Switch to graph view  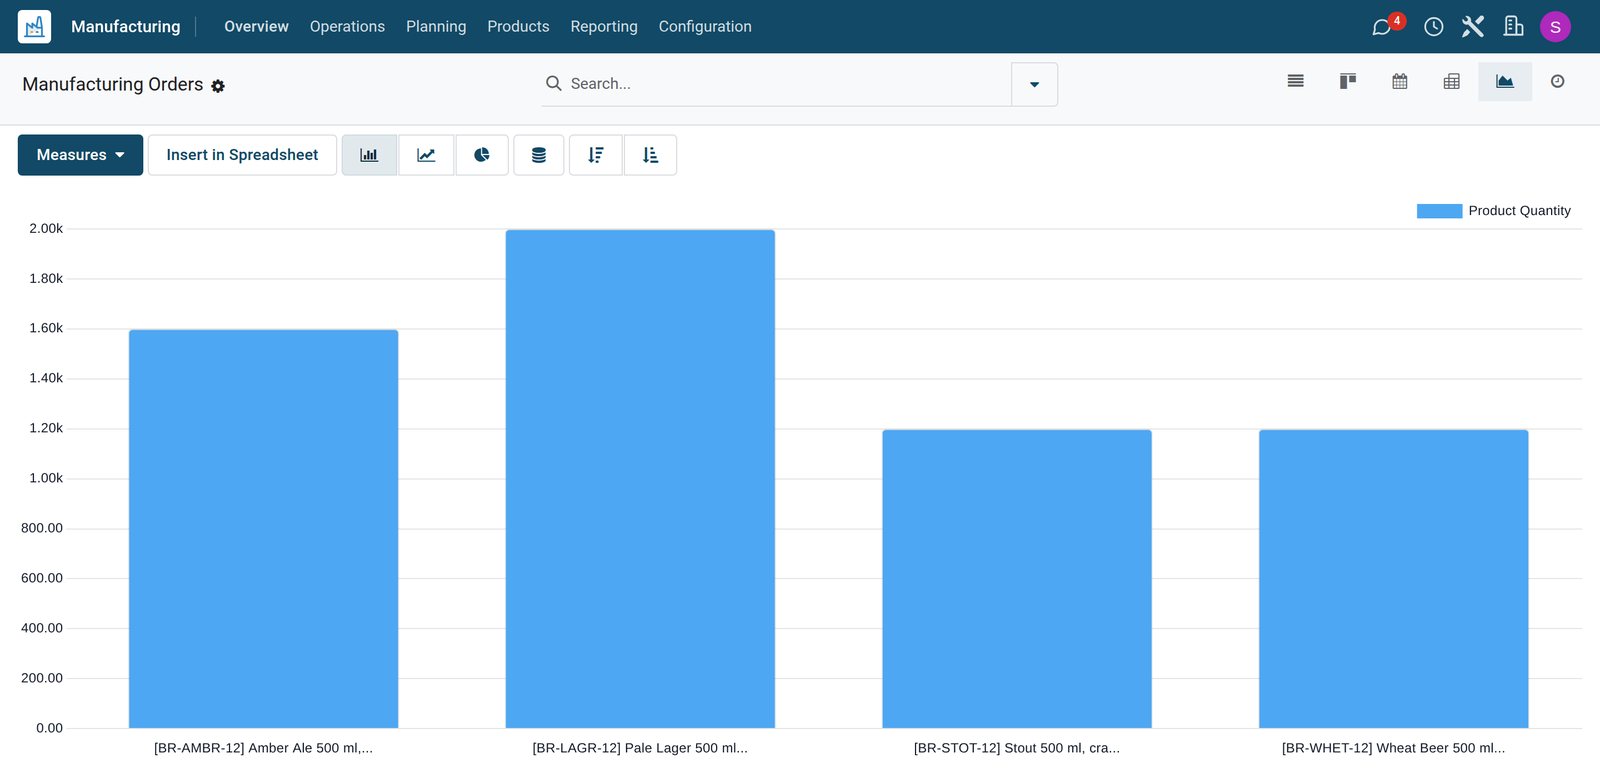[x=1505, y=82]
